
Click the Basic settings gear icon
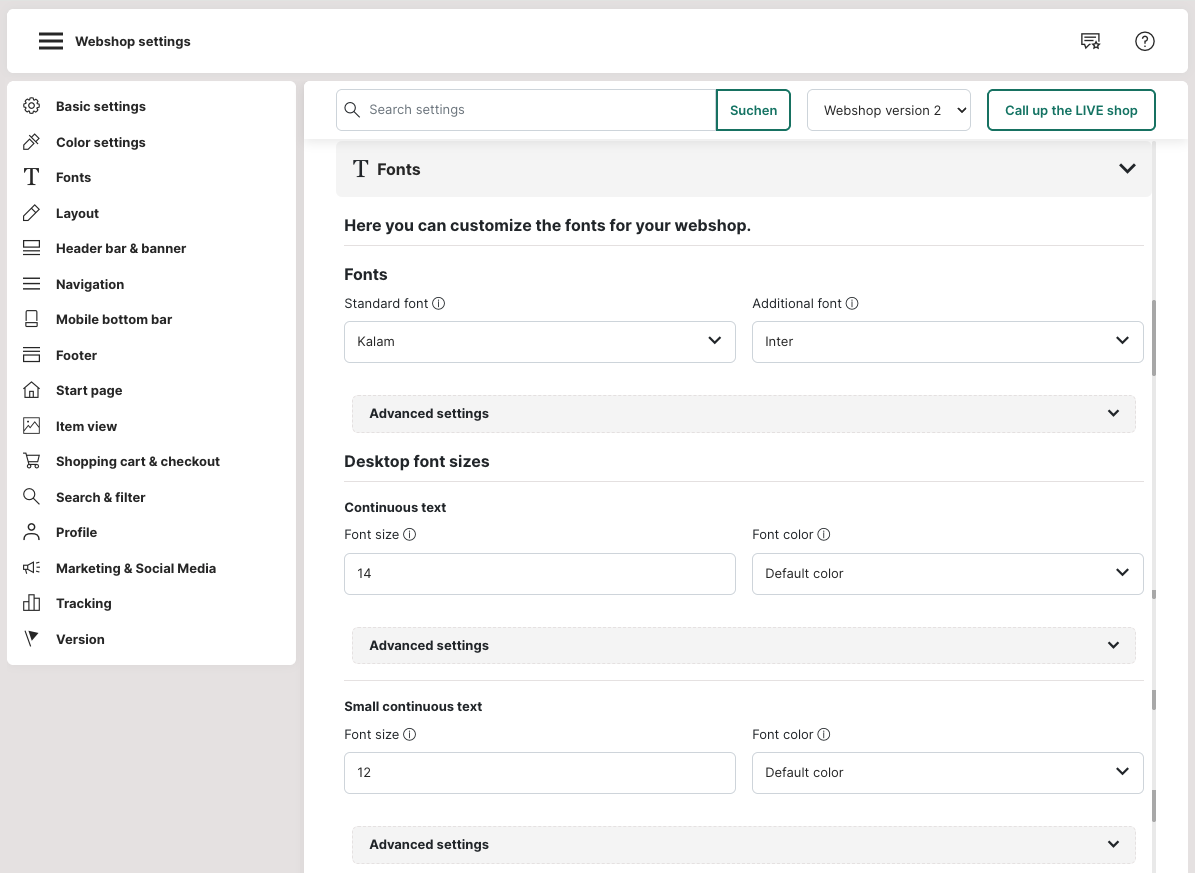pyautogui.click(x=32, y=106)
